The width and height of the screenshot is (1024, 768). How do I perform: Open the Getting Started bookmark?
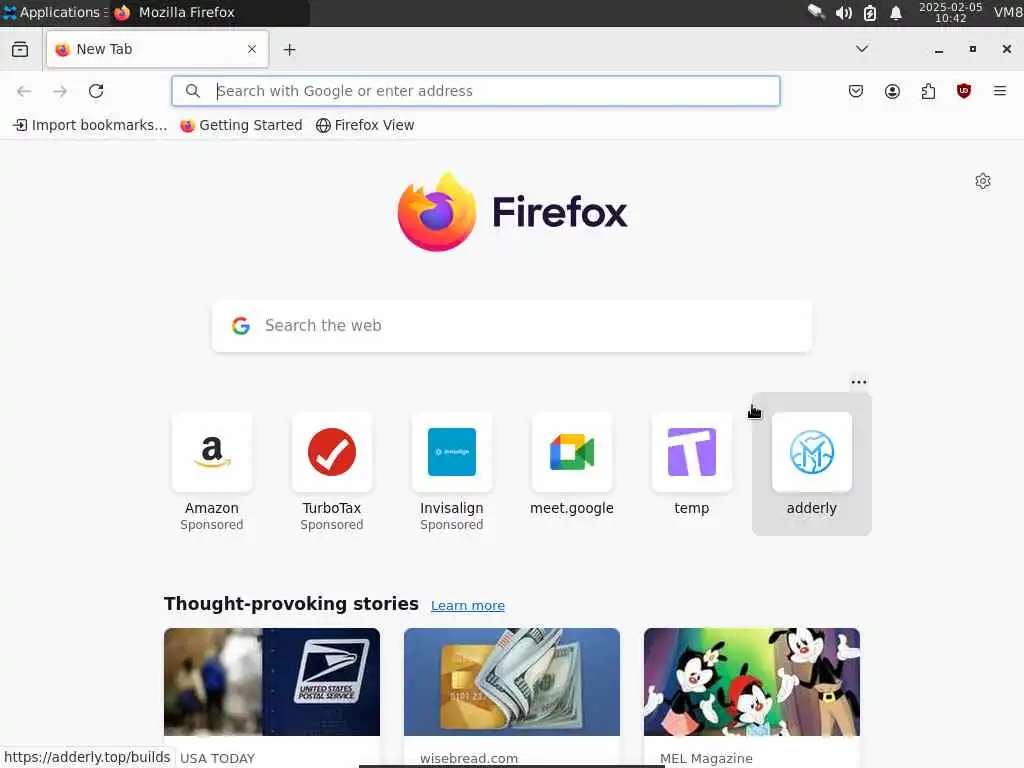click(241, 125)
